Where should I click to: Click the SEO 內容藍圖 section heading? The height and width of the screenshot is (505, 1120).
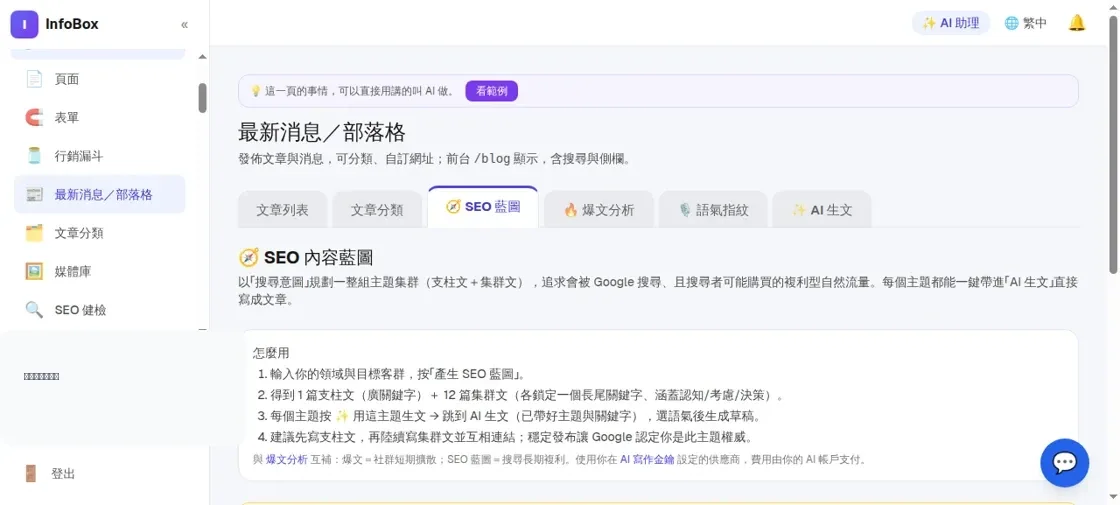(x=318, y=258)
